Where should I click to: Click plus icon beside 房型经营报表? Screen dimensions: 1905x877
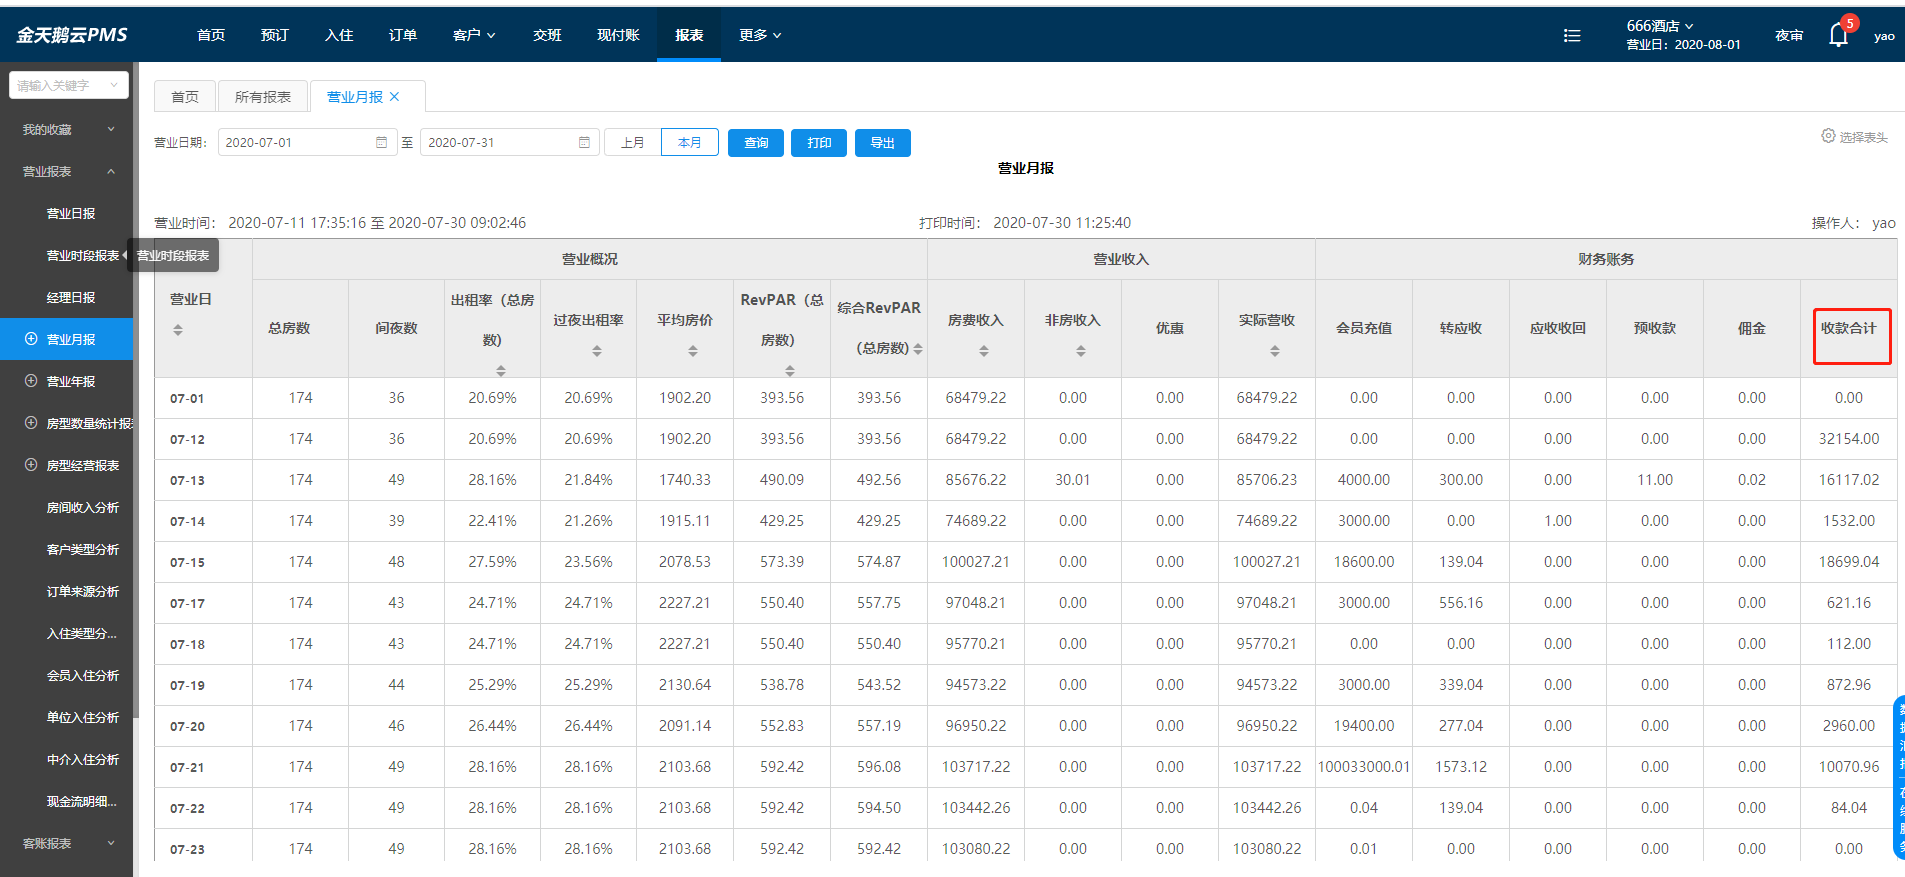click(x=31, y=465)
